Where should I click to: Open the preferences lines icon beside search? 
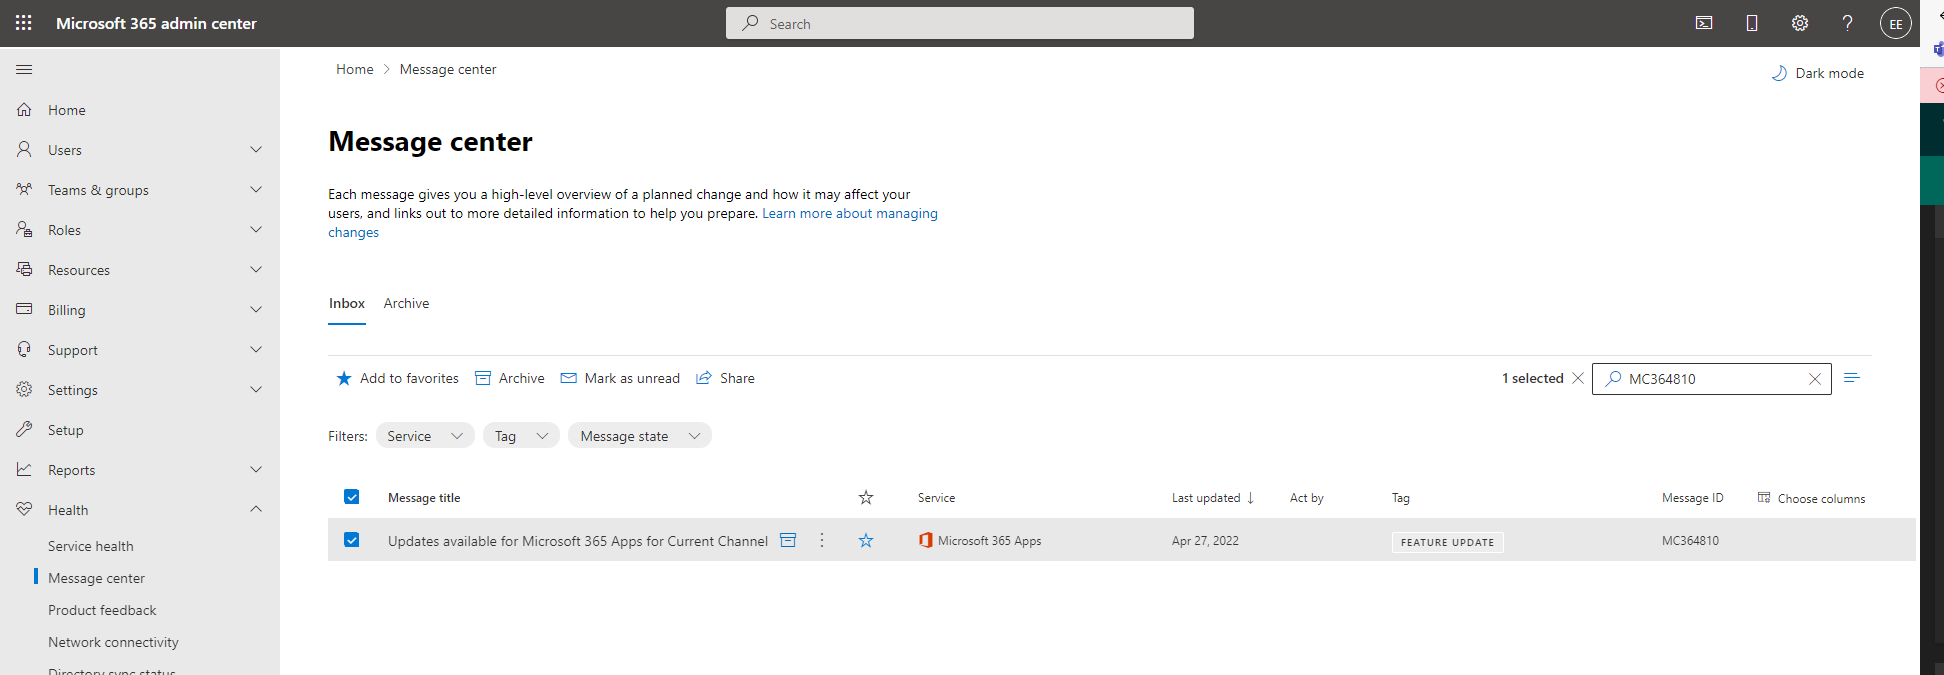pos(1852,378)
